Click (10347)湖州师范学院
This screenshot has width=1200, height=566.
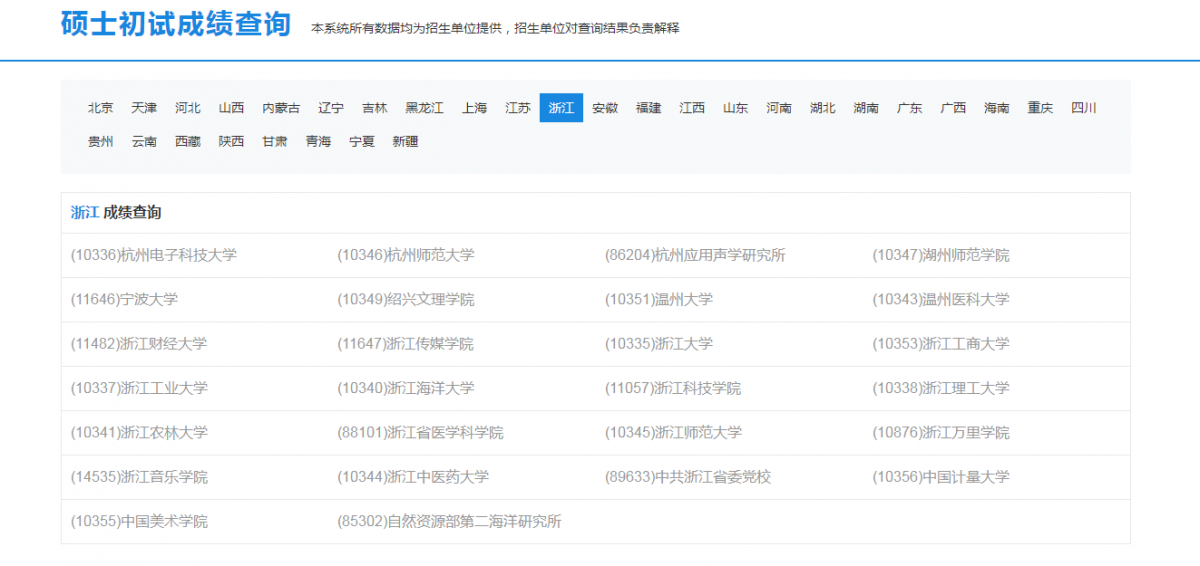(x=941, y=255)
